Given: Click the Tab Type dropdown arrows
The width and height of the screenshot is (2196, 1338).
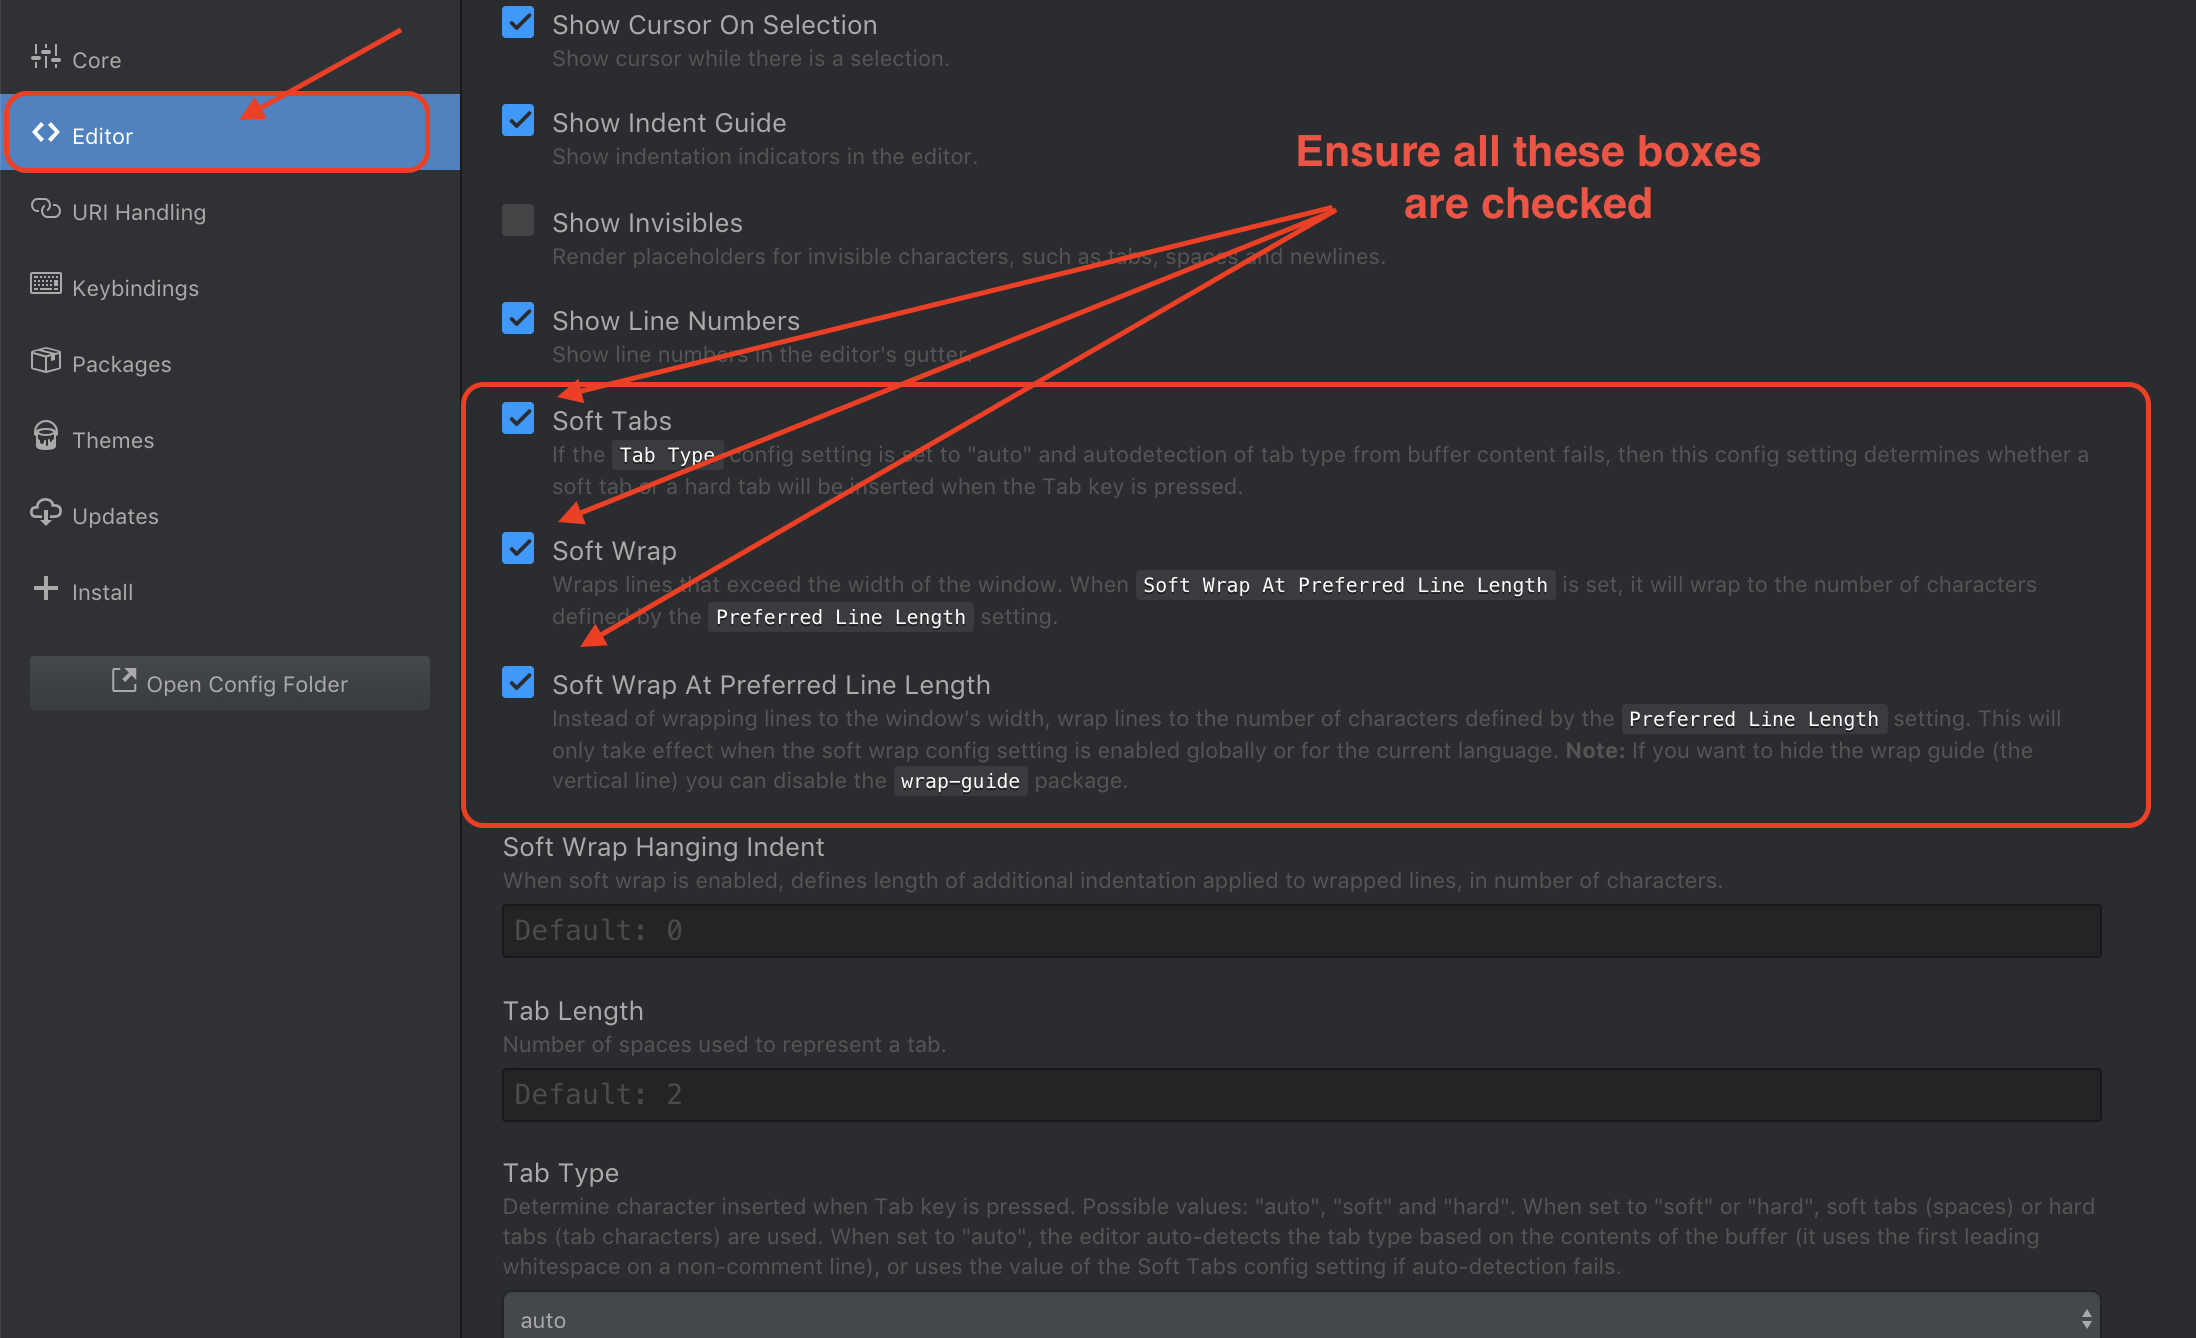Looking at the screenshot, I should tap(2086, 1319).
